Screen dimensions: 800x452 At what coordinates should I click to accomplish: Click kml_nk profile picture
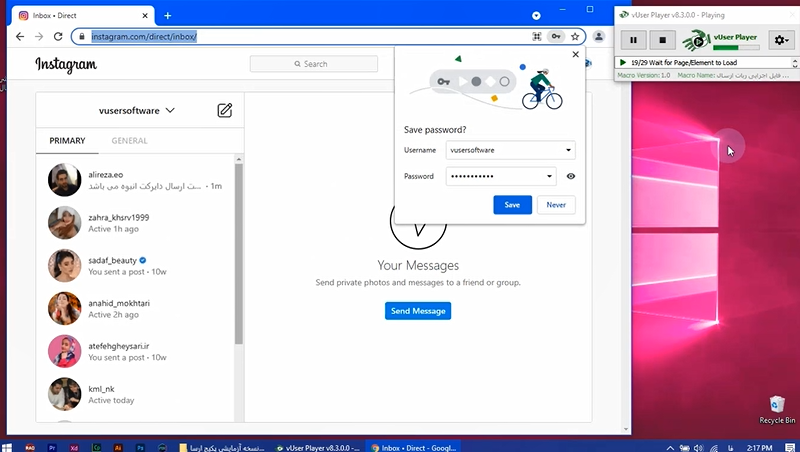pyautogui.click(x=64, y=394)
